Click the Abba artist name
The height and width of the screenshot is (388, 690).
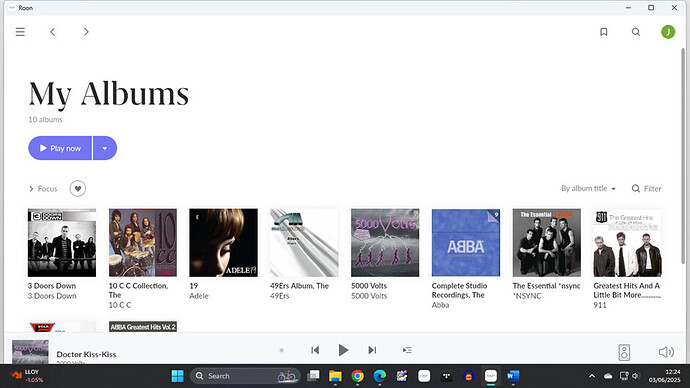[440, 305]
